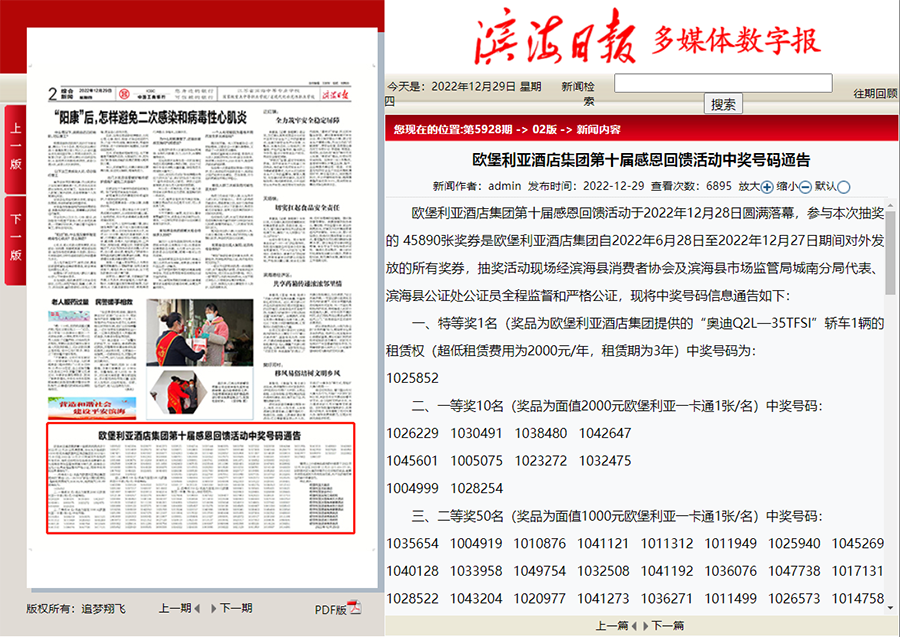Image resolution: width=900 pixels, height=637 pixels.
Task: Open the PDF版 version of the page
Action: pyautogui.click(x=338, y=608)
